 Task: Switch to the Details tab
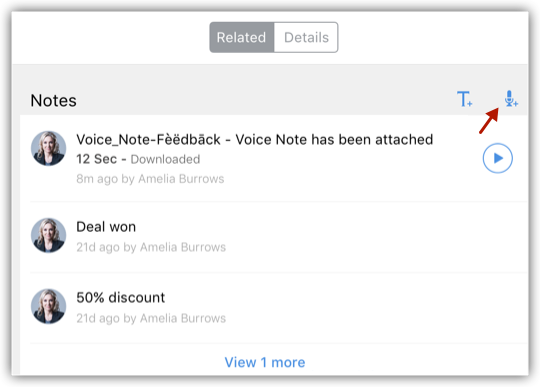[306, 37]
